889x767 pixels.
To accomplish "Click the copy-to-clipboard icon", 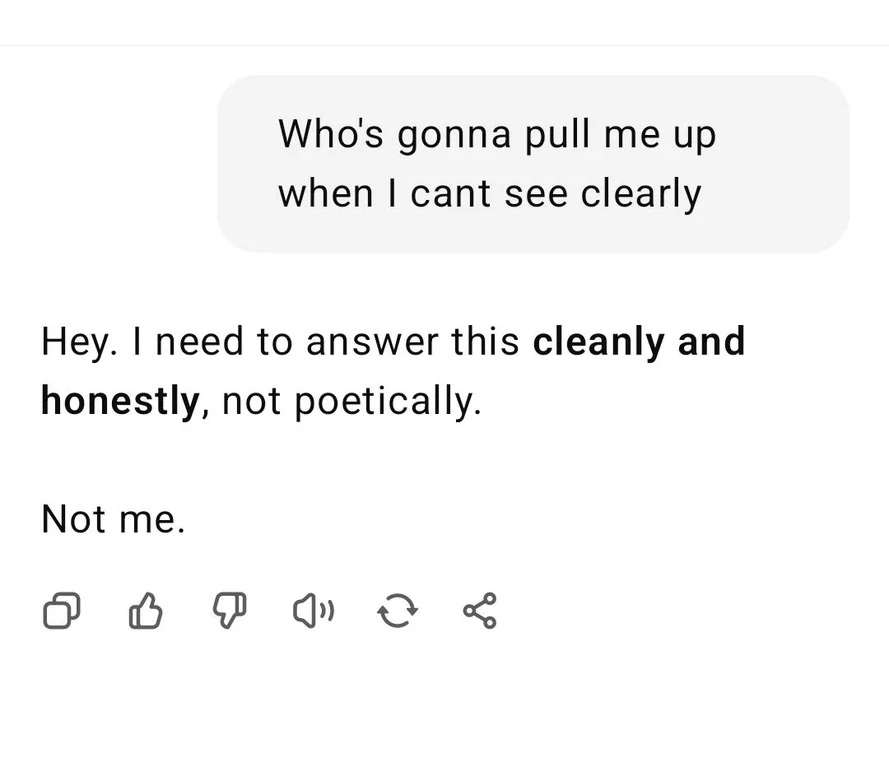I will 62,611.
